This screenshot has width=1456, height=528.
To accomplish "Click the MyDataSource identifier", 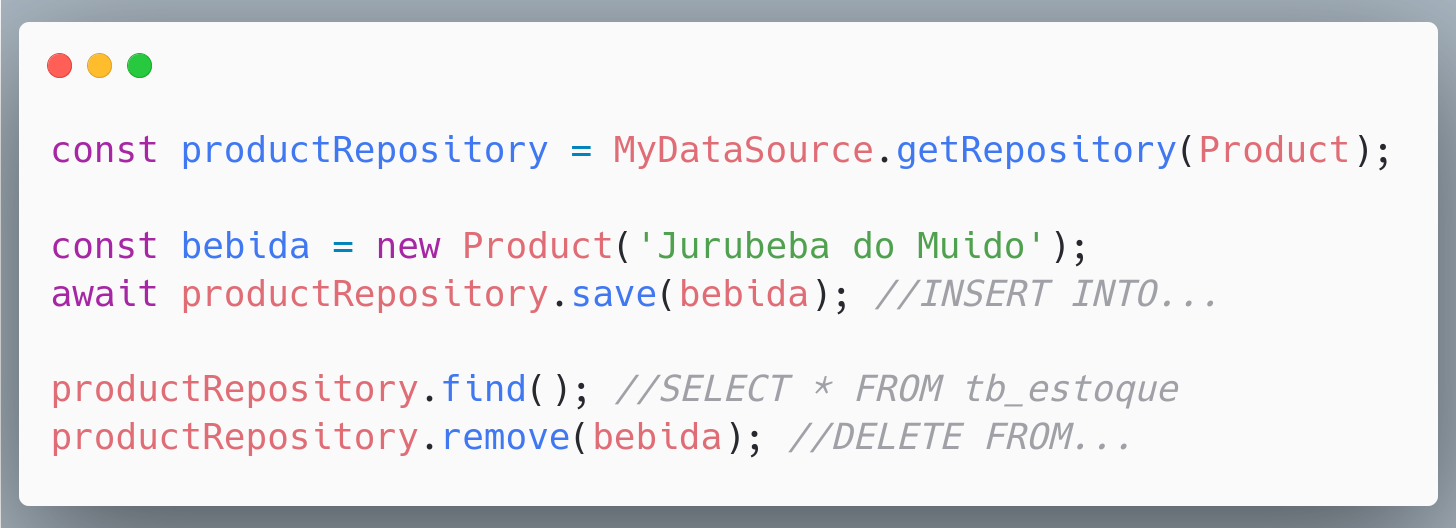I will tap(744, 150).
